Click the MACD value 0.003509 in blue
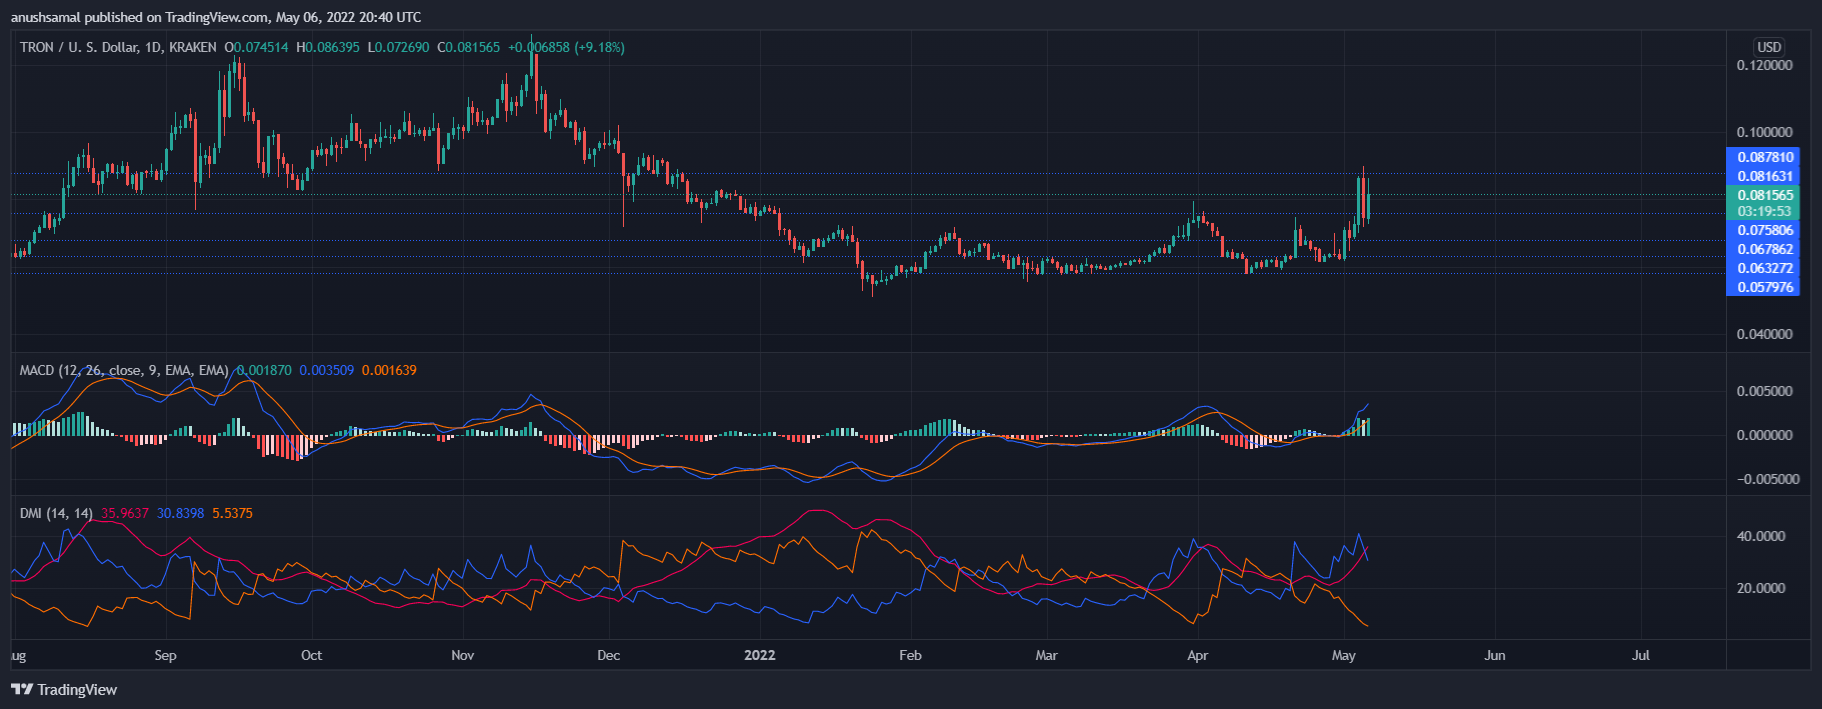The width and height of the screenshot is (1822, 709). tap(326, 370)
